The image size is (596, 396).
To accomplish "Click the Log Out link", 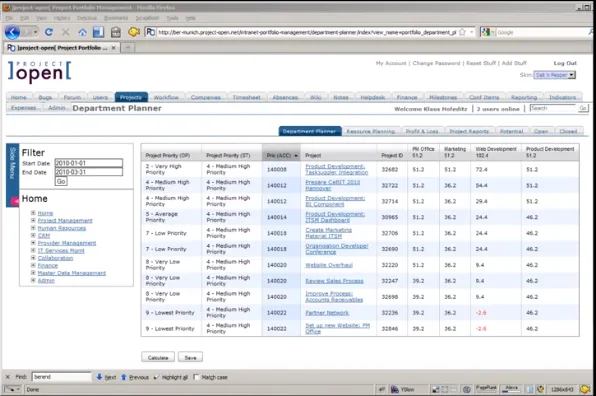I will click(565, 63).
